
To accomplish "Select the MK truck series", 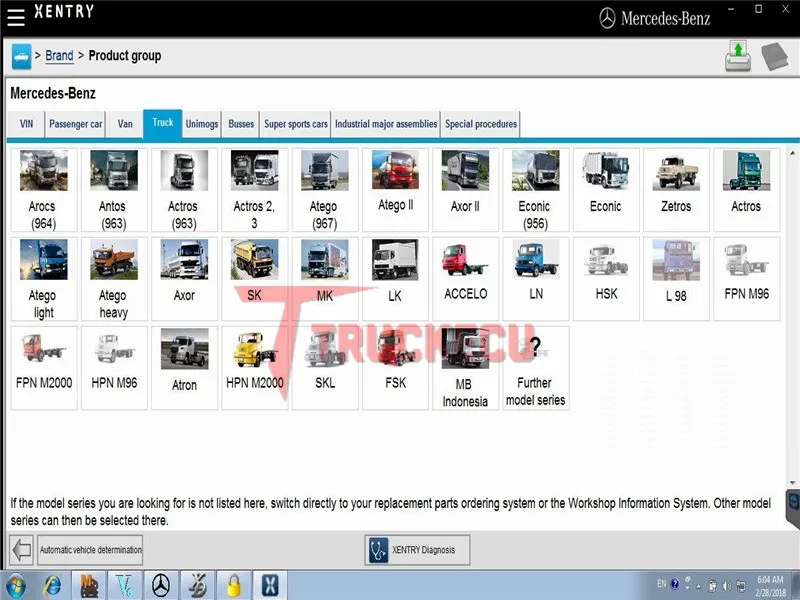I will click(x=324, y=279).
